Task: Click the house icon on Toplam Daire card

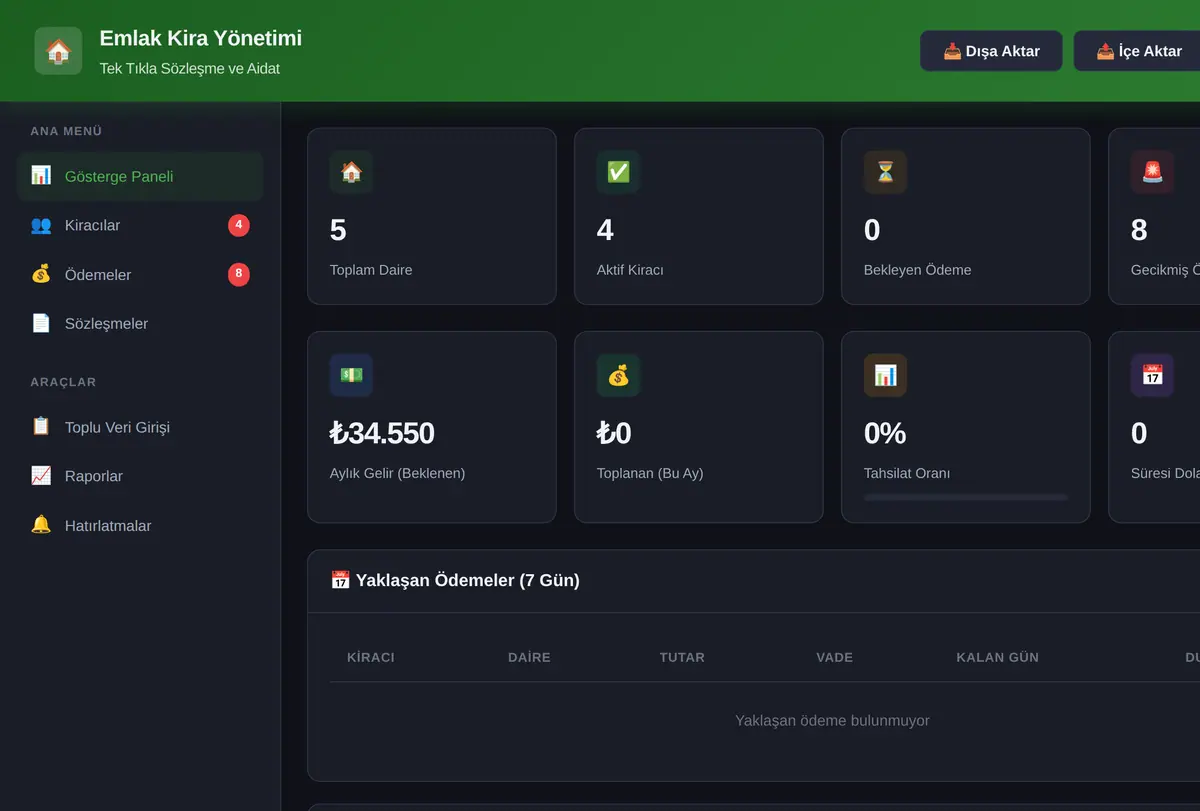Action: coord(351,172)
